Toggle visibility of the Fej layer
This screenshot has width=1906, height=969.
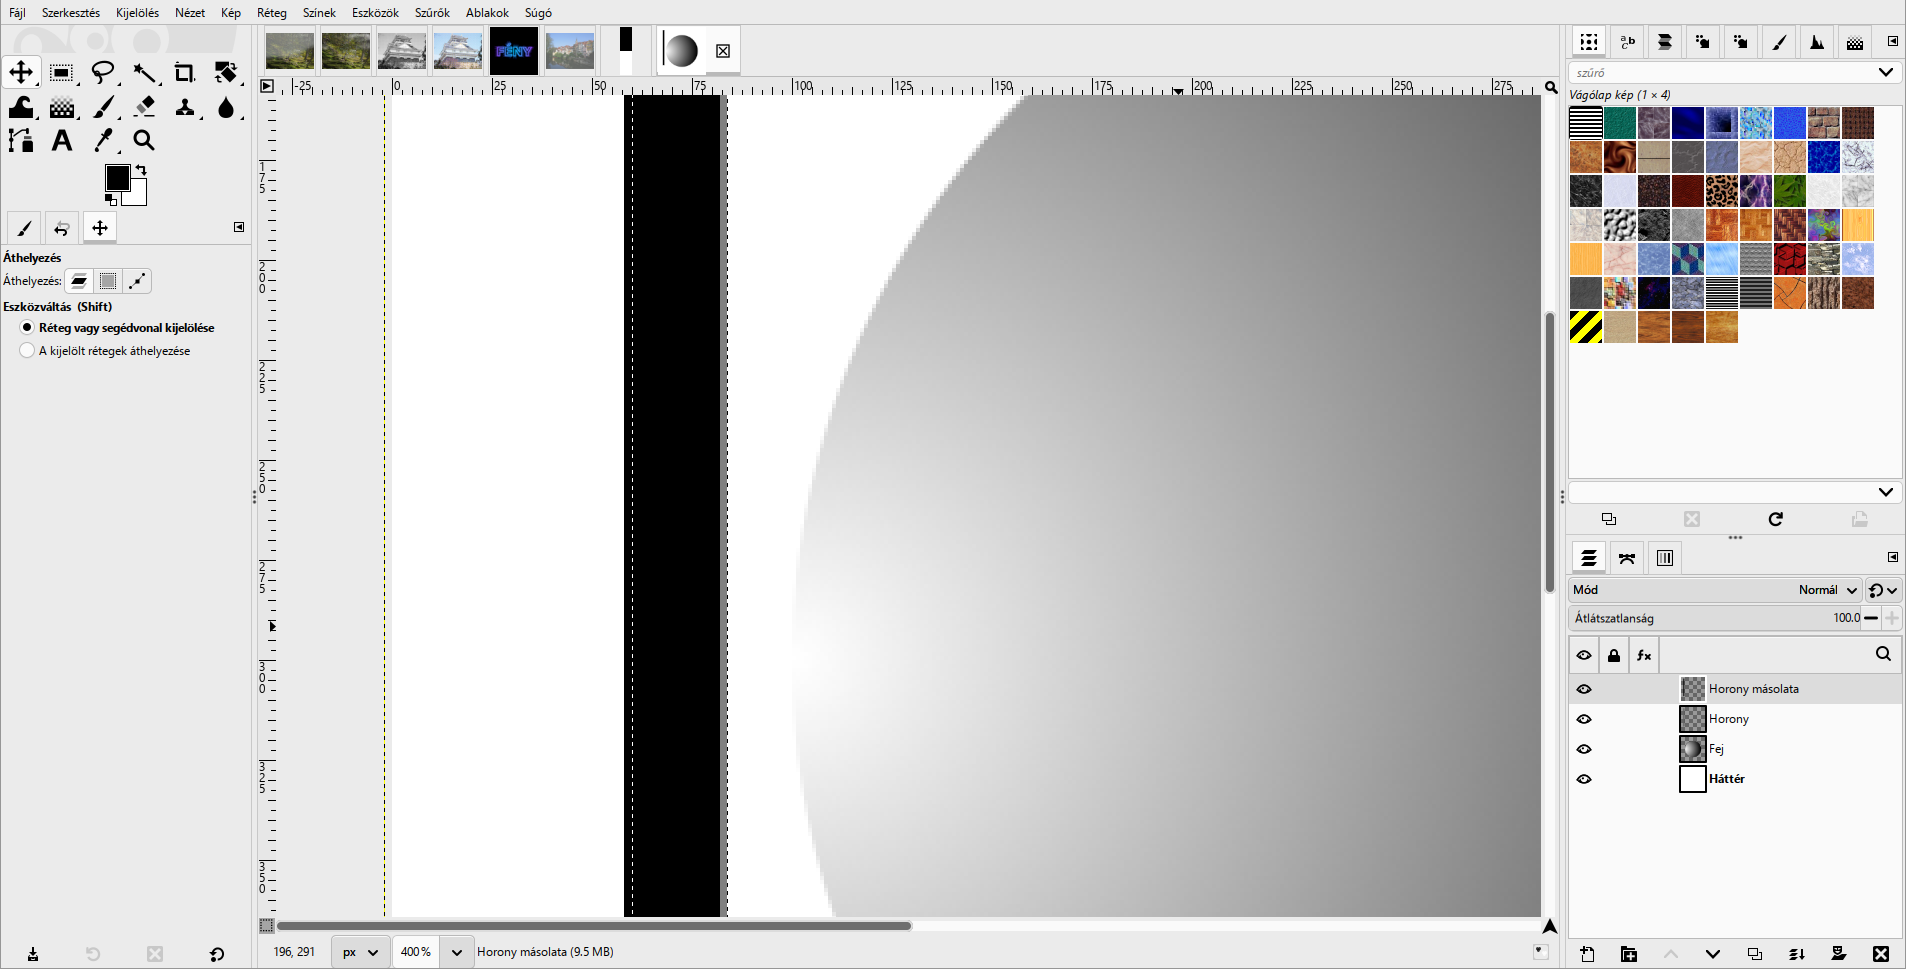[x=1584, y=749]
